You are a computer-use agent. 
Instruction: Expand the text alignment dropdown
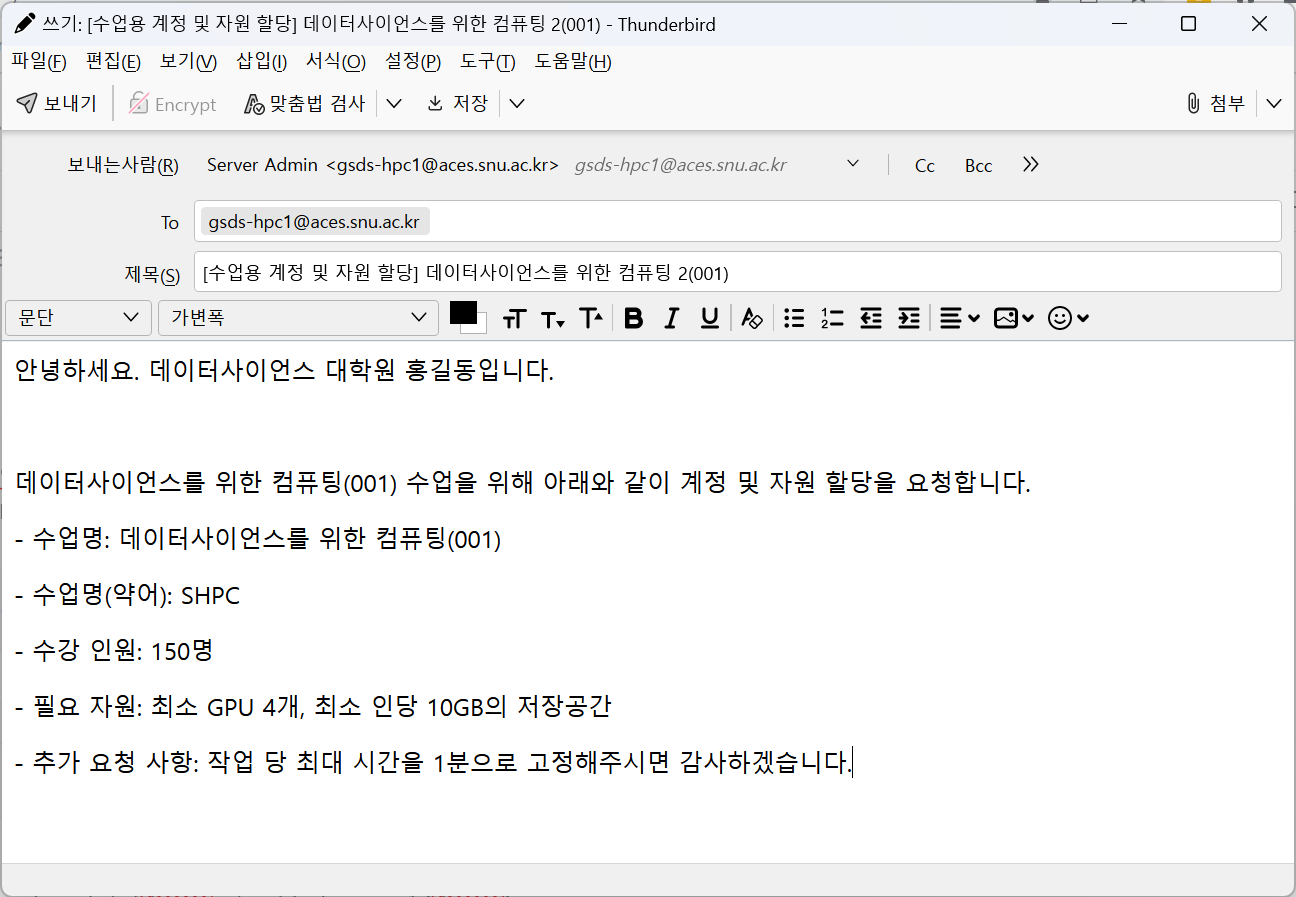pos(960,318)
